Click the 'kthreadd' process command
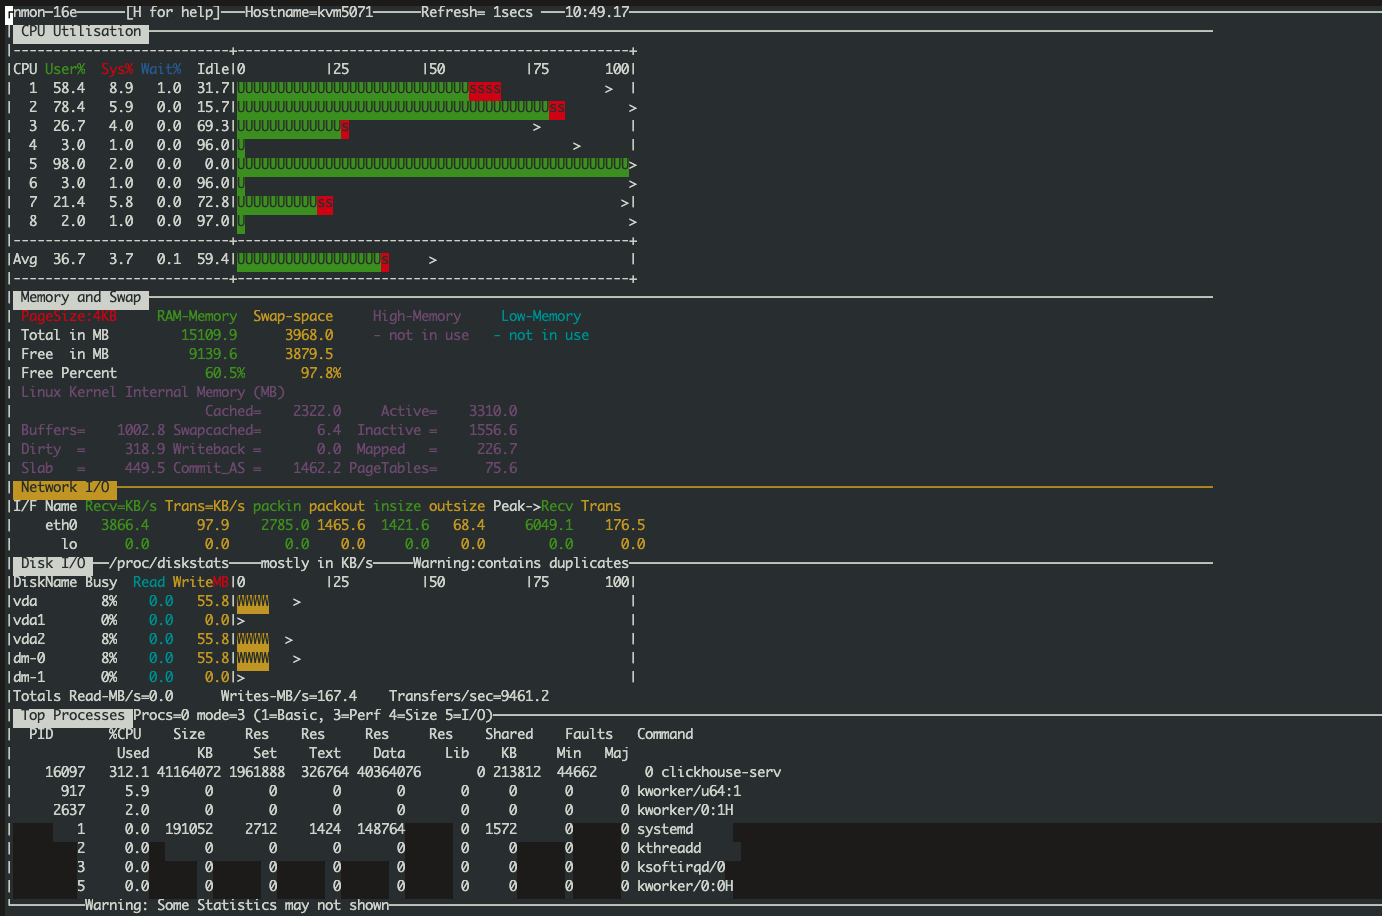1382x916 pixels. click(669, 848)
